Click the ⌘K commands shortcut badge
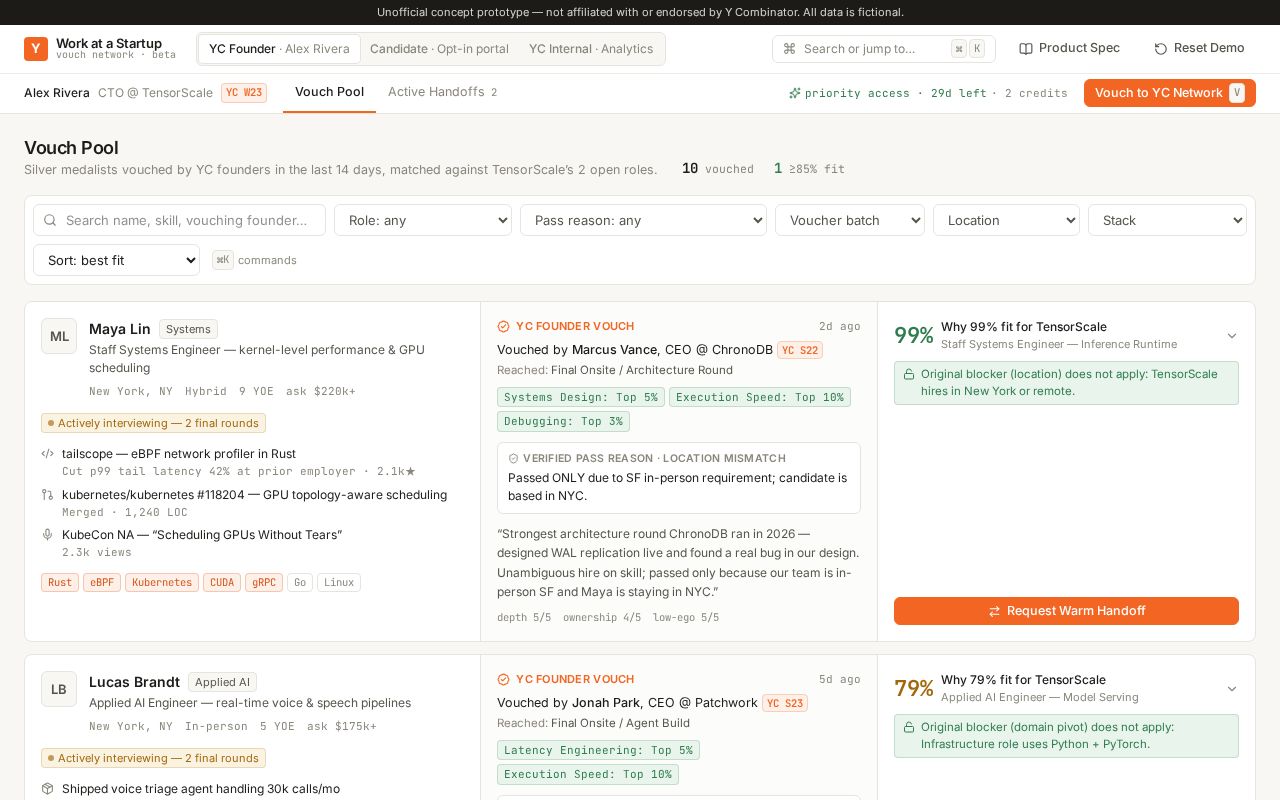Image resolution: width=1280 pixels, height=800 pixels. click(x=222, y=260)
